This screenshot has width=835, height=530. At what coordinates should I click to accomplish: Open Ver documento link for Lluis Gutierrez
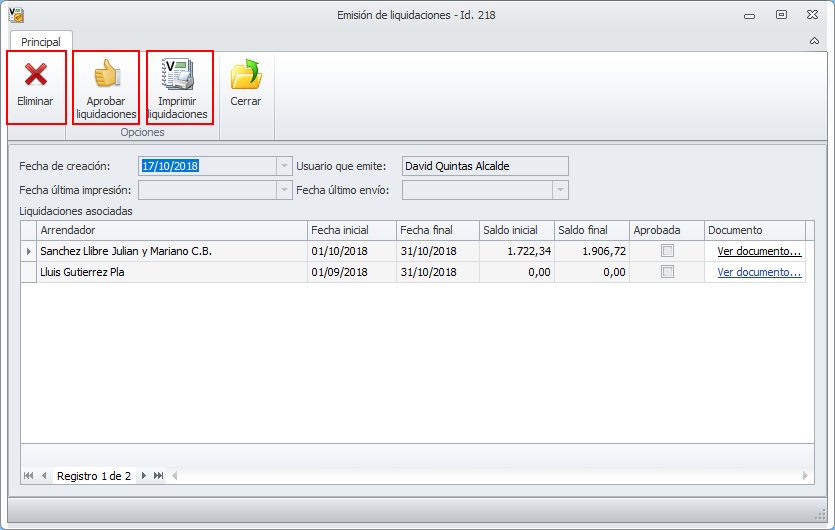pyautogui.click(x=759, y=272)
